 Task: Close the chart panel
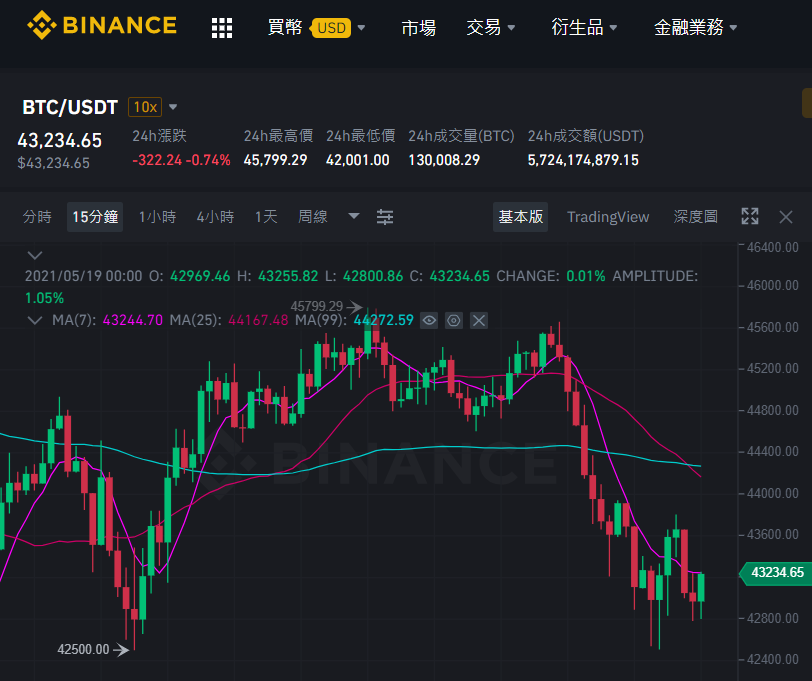pyautogui.click(x=786, y=217)
